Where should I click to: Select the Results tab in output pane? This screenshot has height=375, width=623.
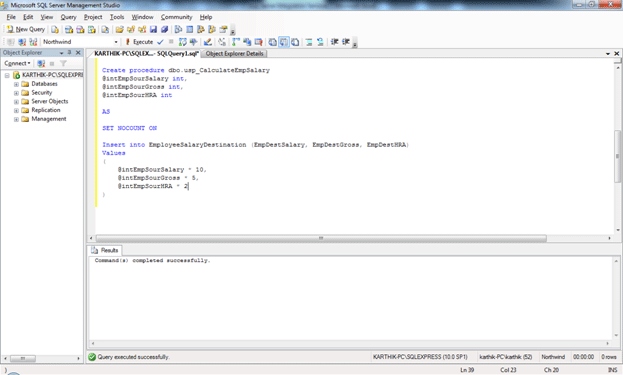point(105,250)
